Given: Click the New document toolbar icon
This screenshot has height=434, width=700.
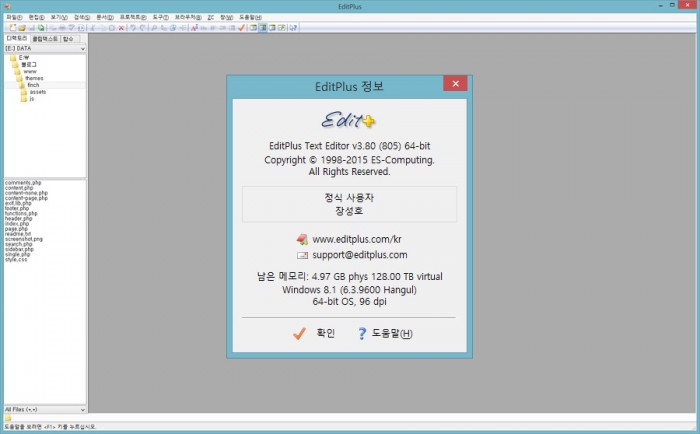Looking at the screenshot, I should tap(12, 28).
